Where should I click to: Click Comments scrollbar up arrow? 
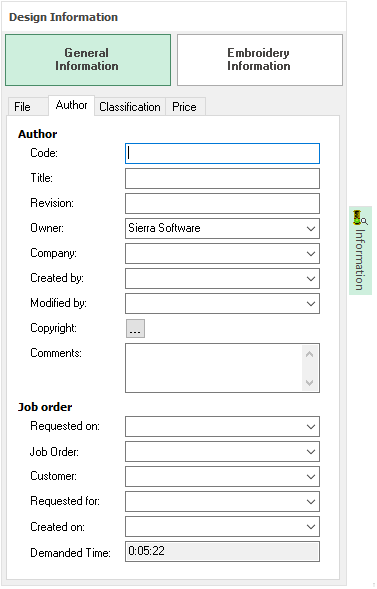click(310, 354)
